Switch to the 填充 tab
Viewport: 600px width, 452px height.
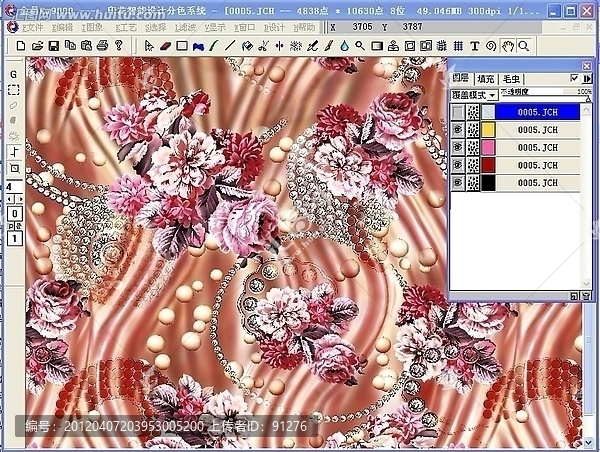486,79
